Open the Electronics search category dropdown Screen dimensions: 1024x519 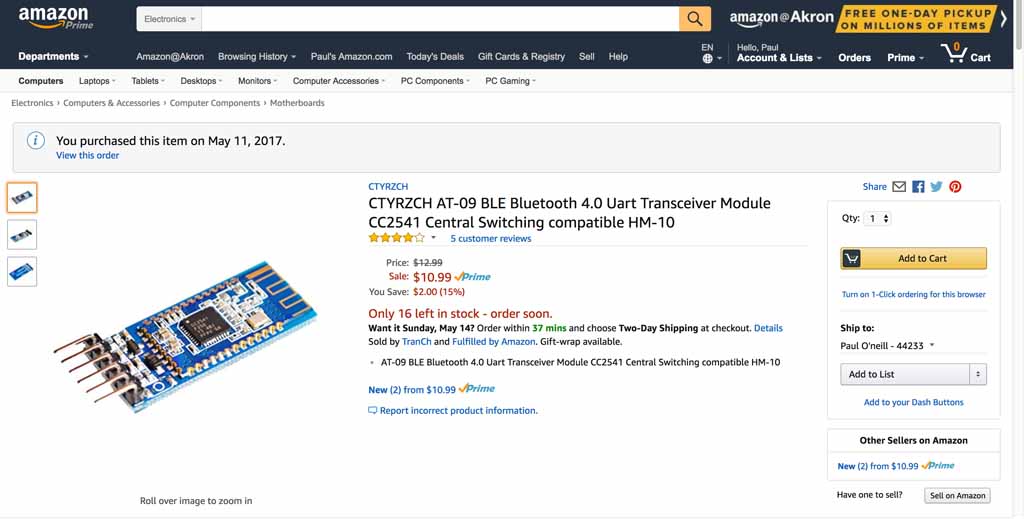point(170,19)
